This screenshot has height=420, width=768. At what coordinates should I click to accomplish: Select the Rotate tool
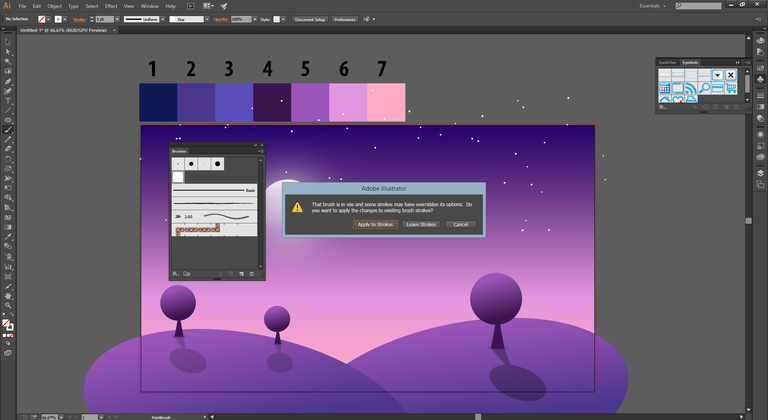tap(8, 159)
